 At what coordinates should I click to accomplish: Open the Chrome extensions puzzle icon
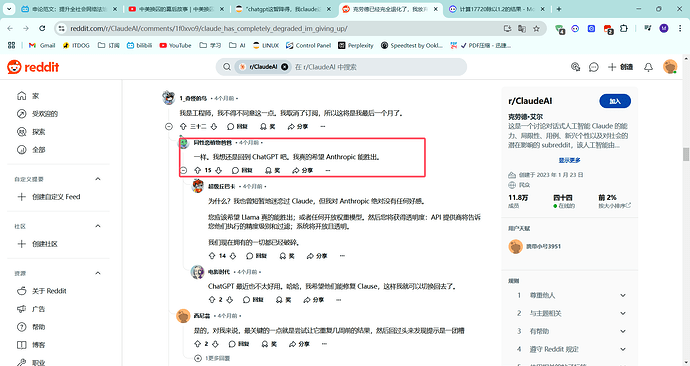[x=624, y=29]
